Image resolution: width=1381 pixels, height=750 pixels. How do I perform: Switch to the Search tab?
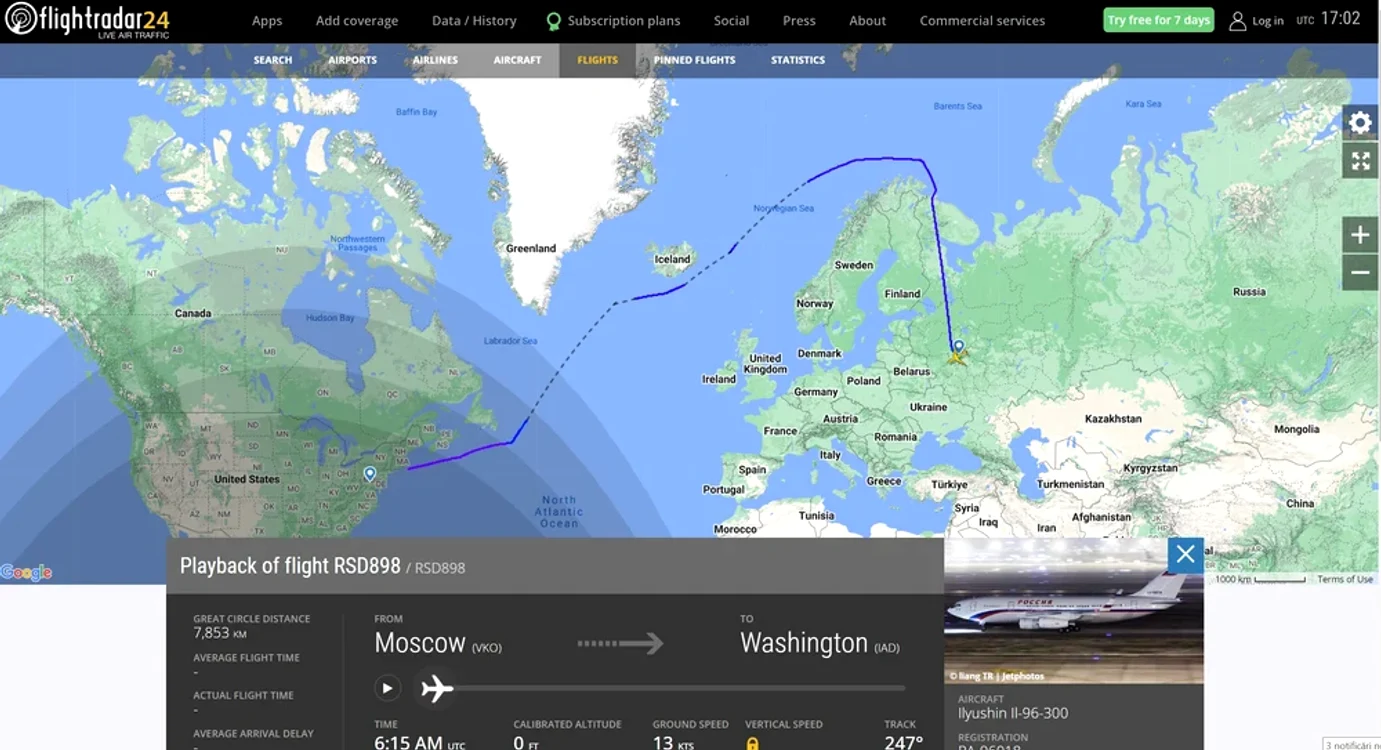[x=273, y=60]
